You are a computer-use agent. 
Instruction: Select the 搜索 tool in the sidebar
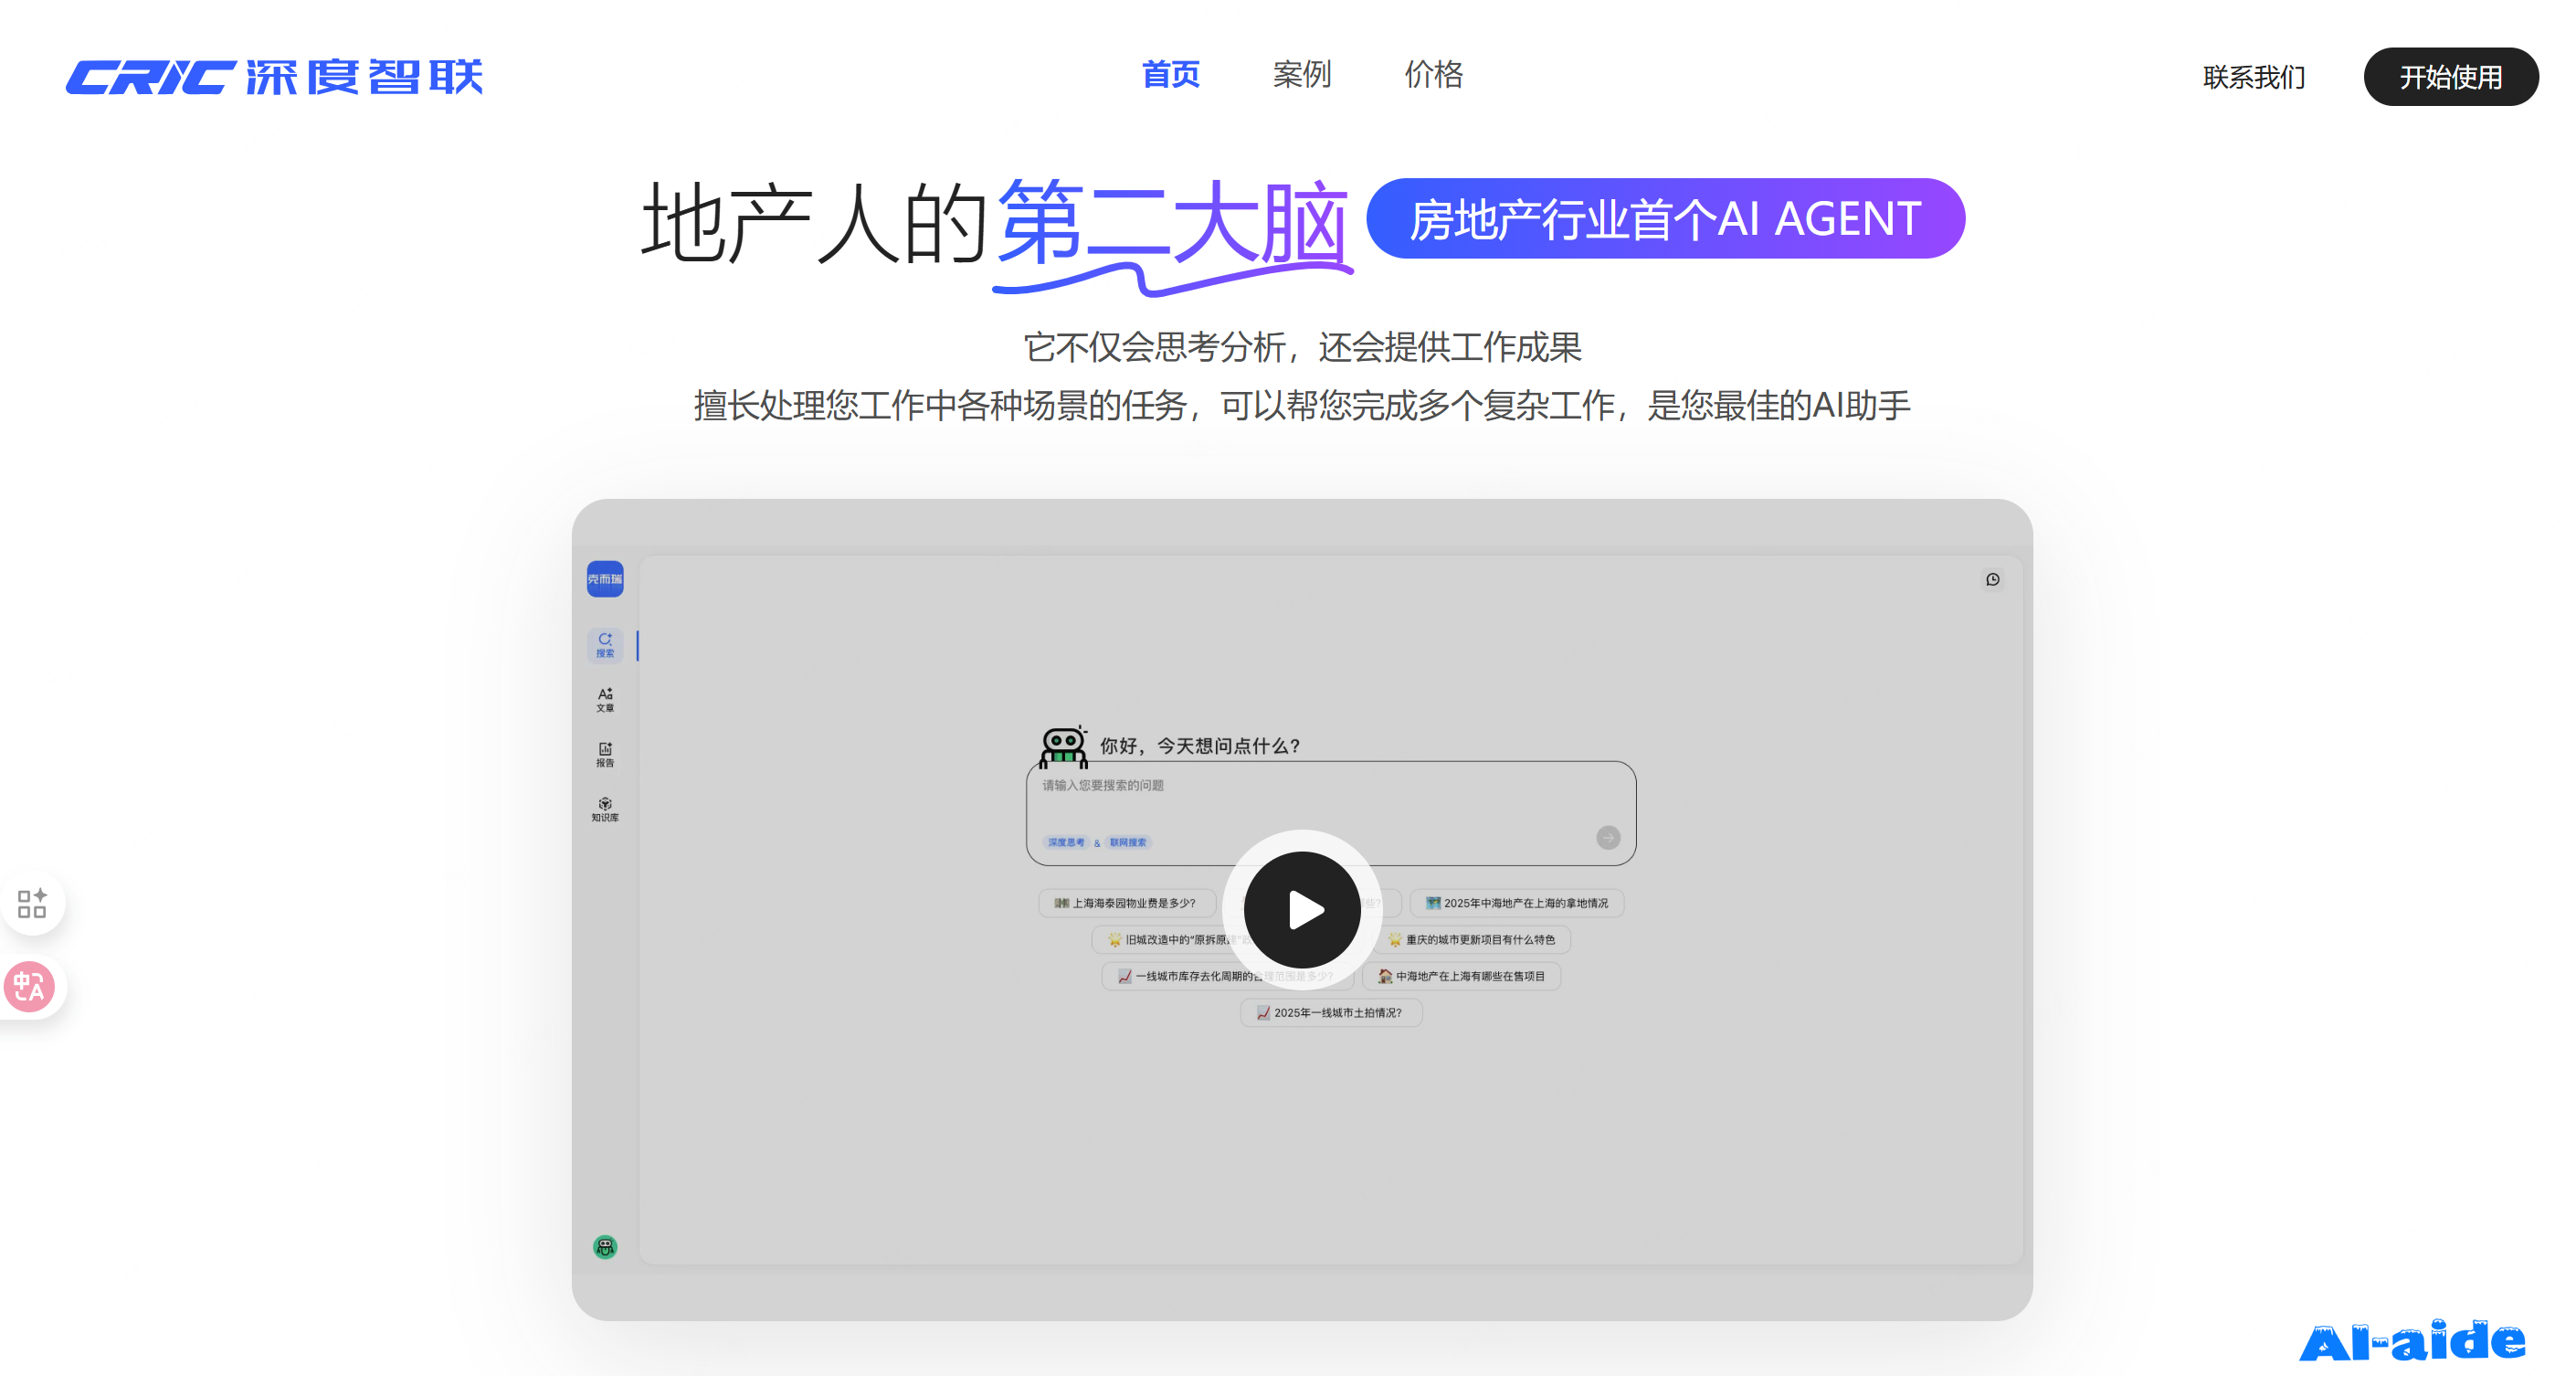click(604, 646)
